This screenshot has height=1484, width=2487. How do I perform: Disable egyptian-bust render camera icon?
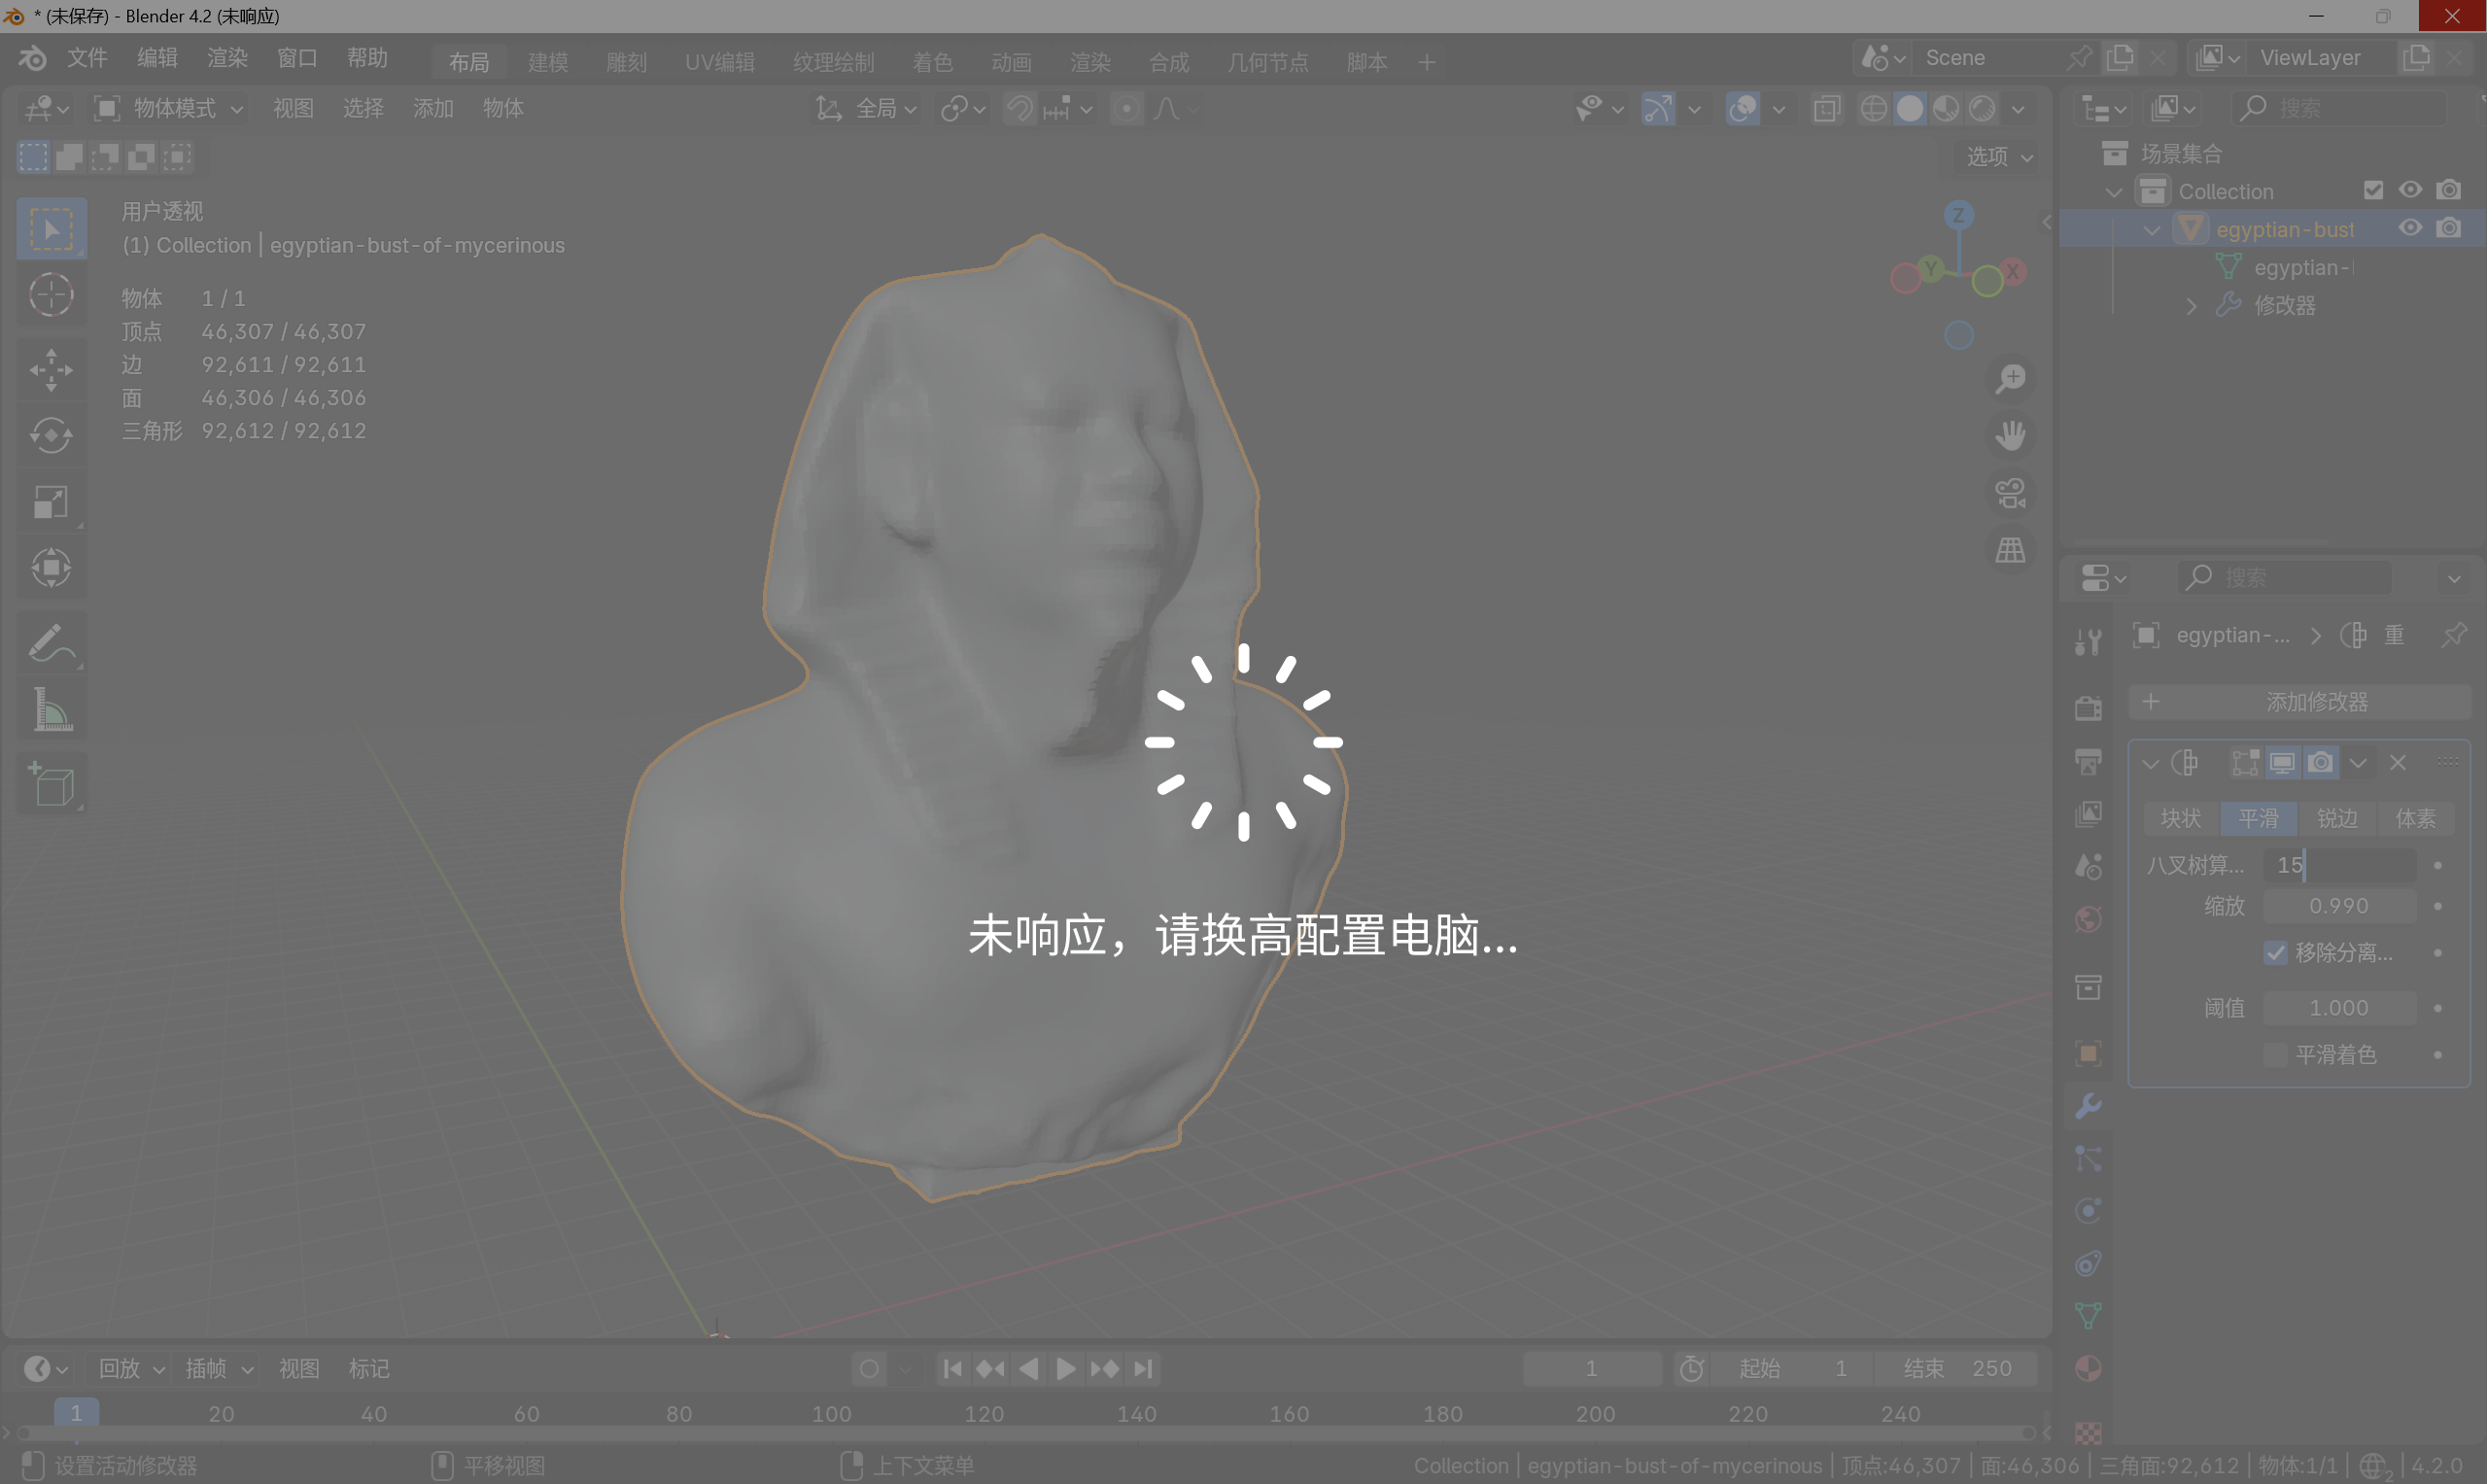(x=2449, y=228)
